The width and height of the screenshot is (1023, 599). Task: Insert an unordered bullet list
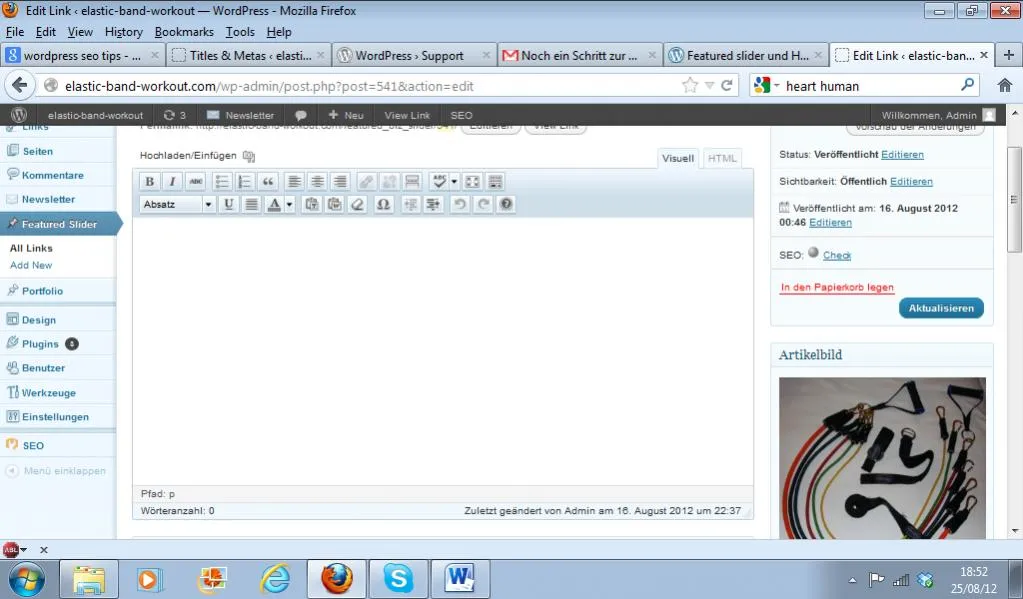222,181
